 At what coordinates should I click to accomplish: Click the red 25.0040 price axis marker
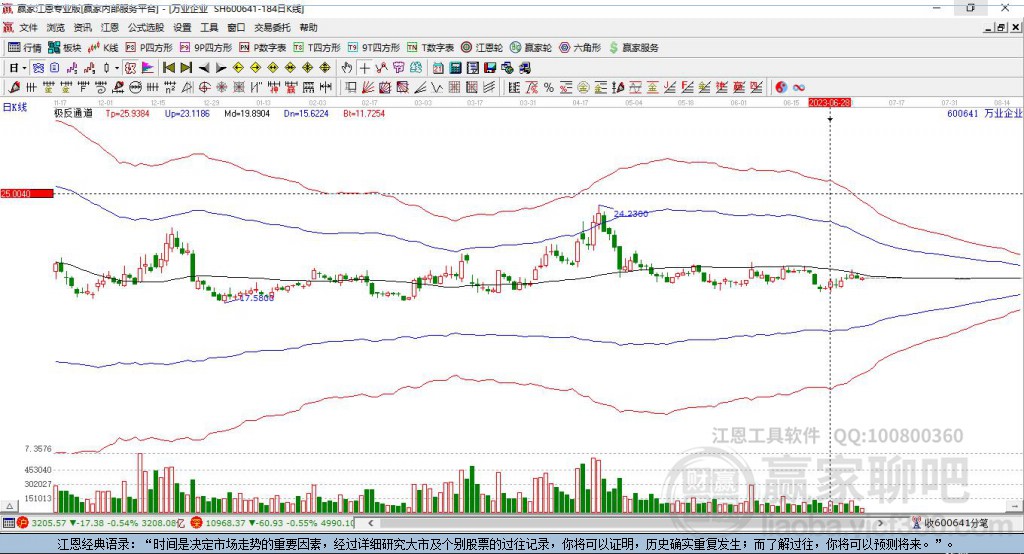pos(27,193)
